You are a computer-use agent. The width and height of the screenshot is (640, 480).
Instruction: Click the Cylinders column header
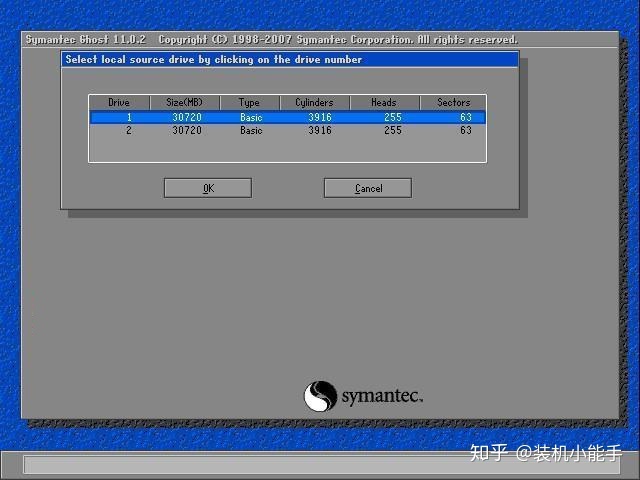(314, 102)
